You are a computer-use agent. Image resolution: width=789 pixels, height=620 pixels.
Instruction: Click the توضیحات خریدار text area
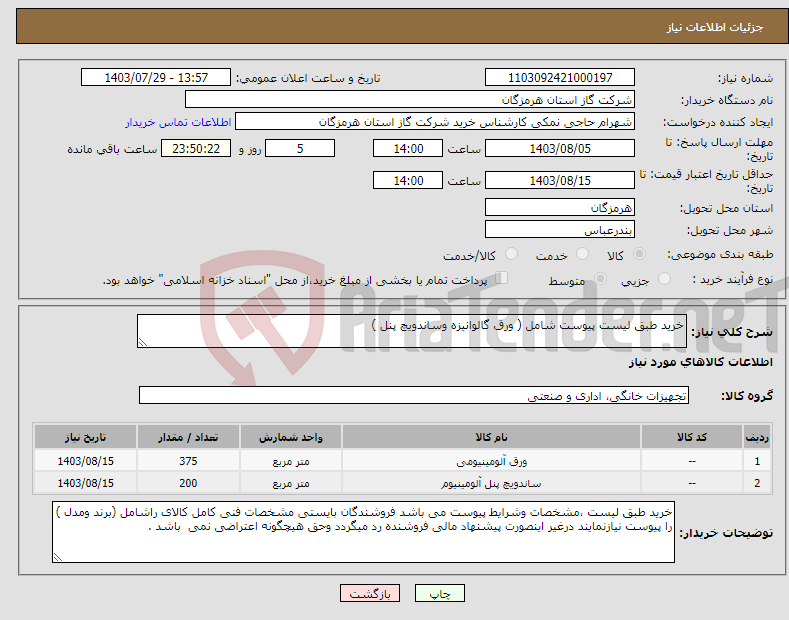click(x=363, y=532)
